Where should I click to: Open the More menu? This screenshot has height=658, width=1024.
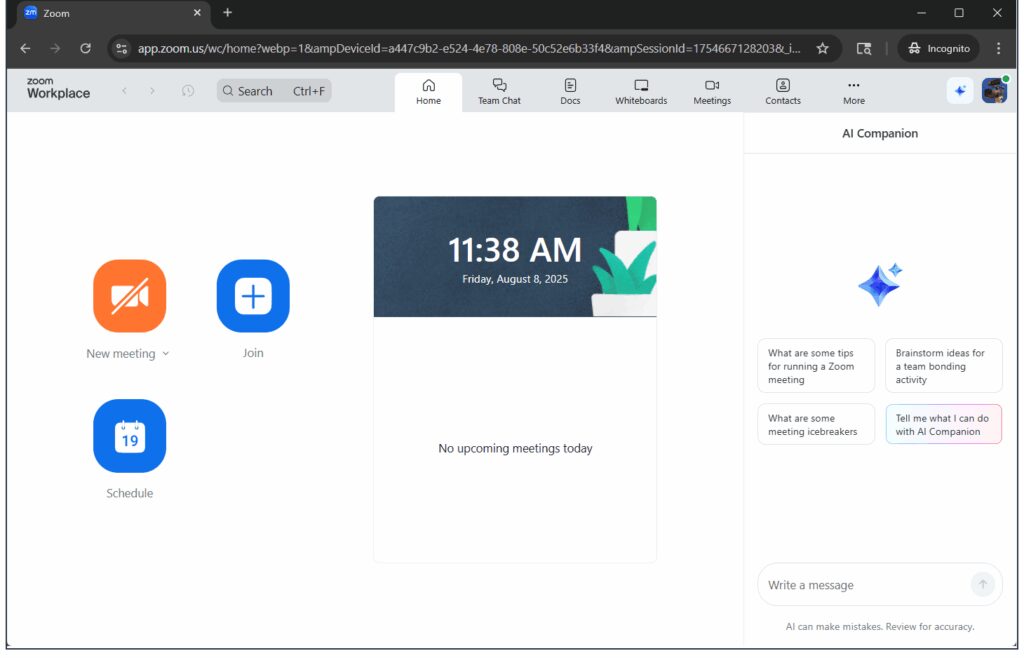pos(854,91)
